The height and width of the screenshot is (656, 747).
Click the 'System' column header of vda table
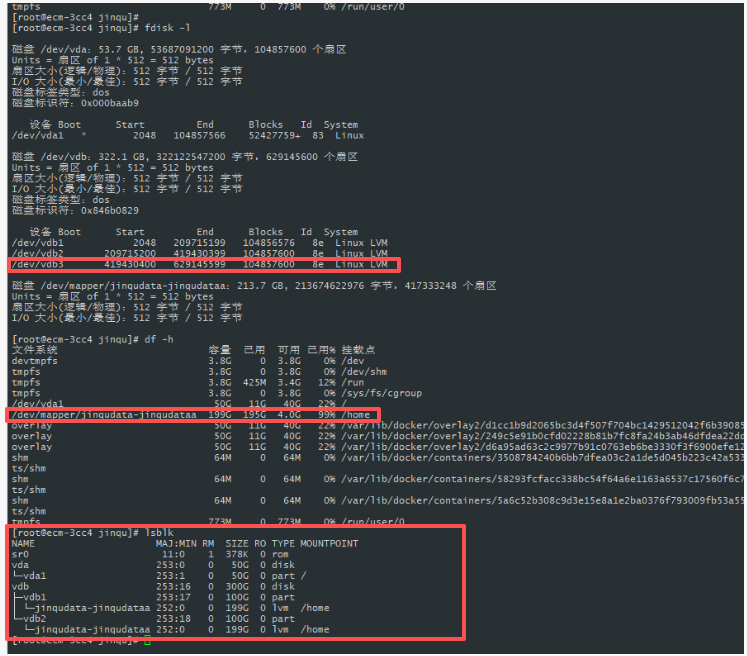coord(341,125)
